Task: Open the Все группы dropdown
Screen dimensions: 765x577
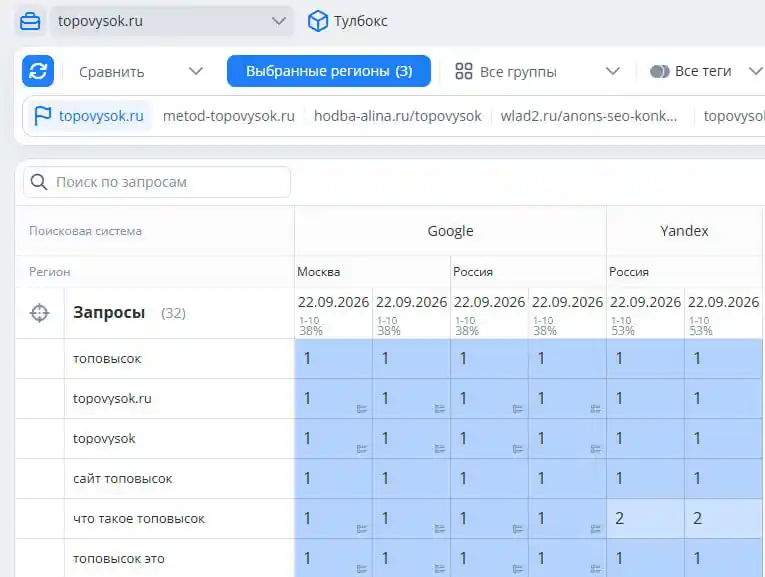Action: click(537, 72)
